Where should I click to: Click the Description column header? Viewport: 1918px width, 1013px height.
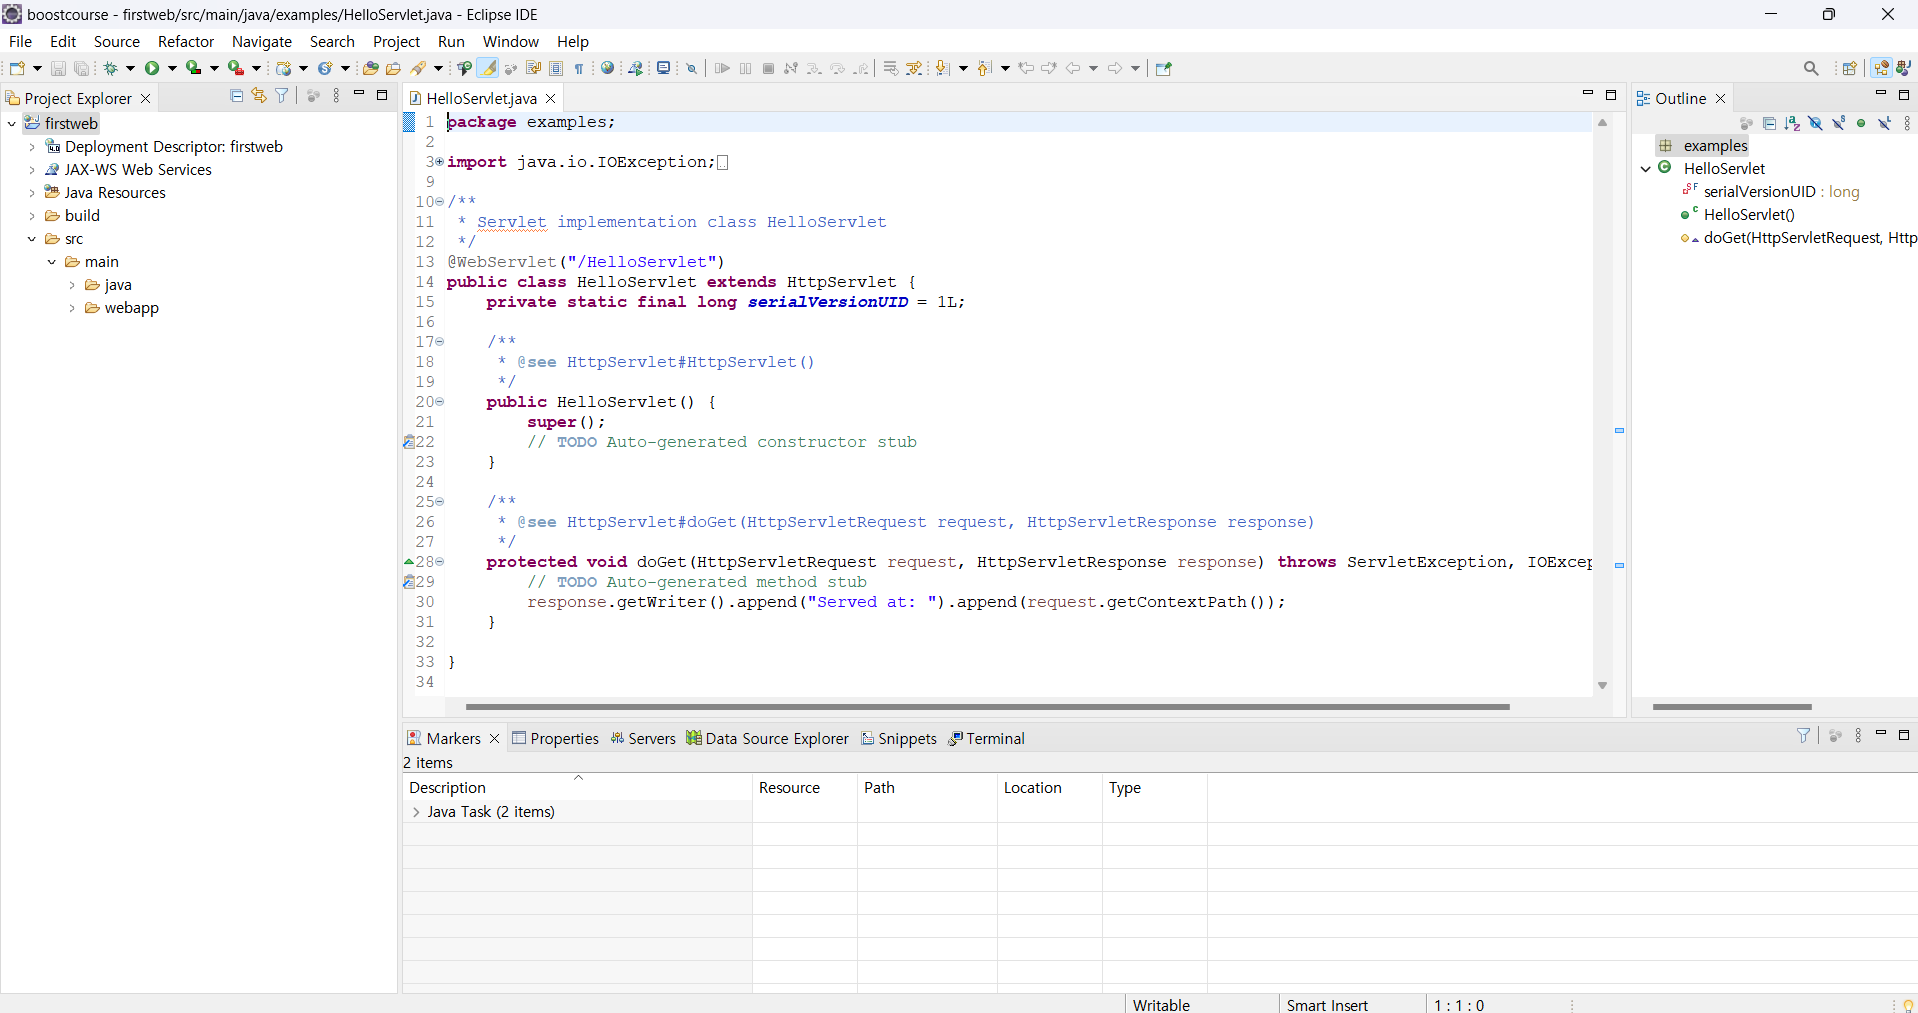click(x=577, y=788)
